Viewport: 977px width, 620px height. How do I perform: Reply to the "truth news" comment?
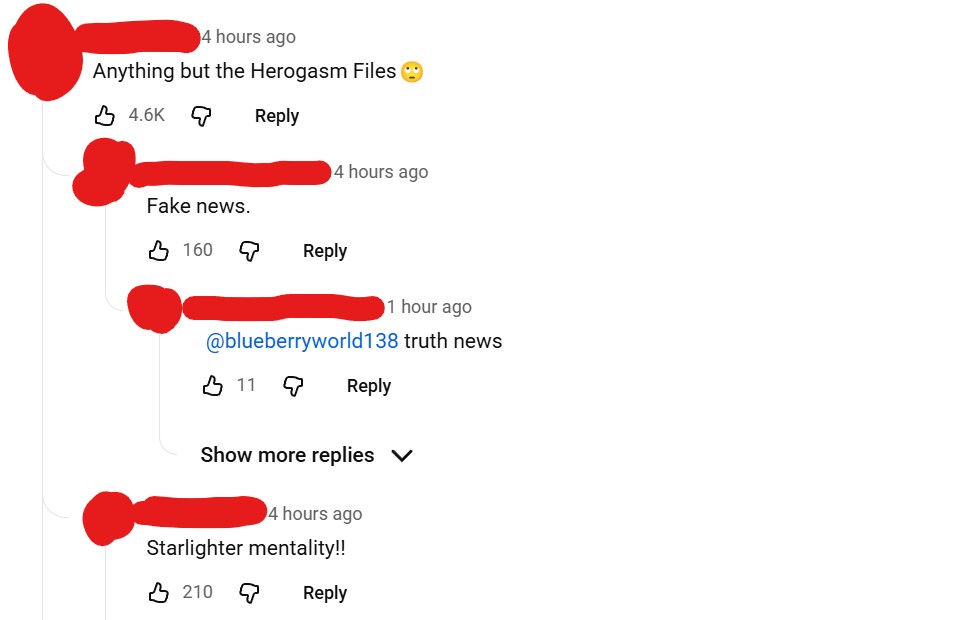(369, 386)
